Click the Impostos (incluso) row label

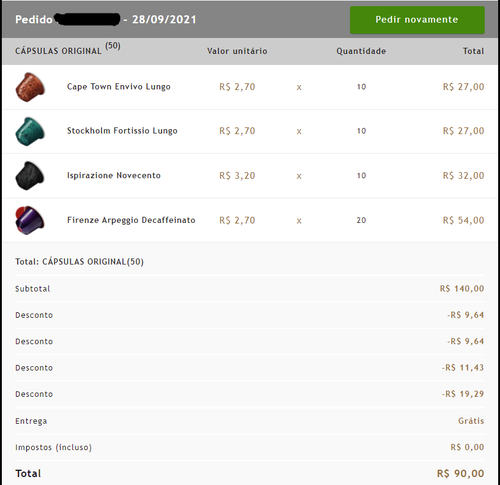point(53,447)
